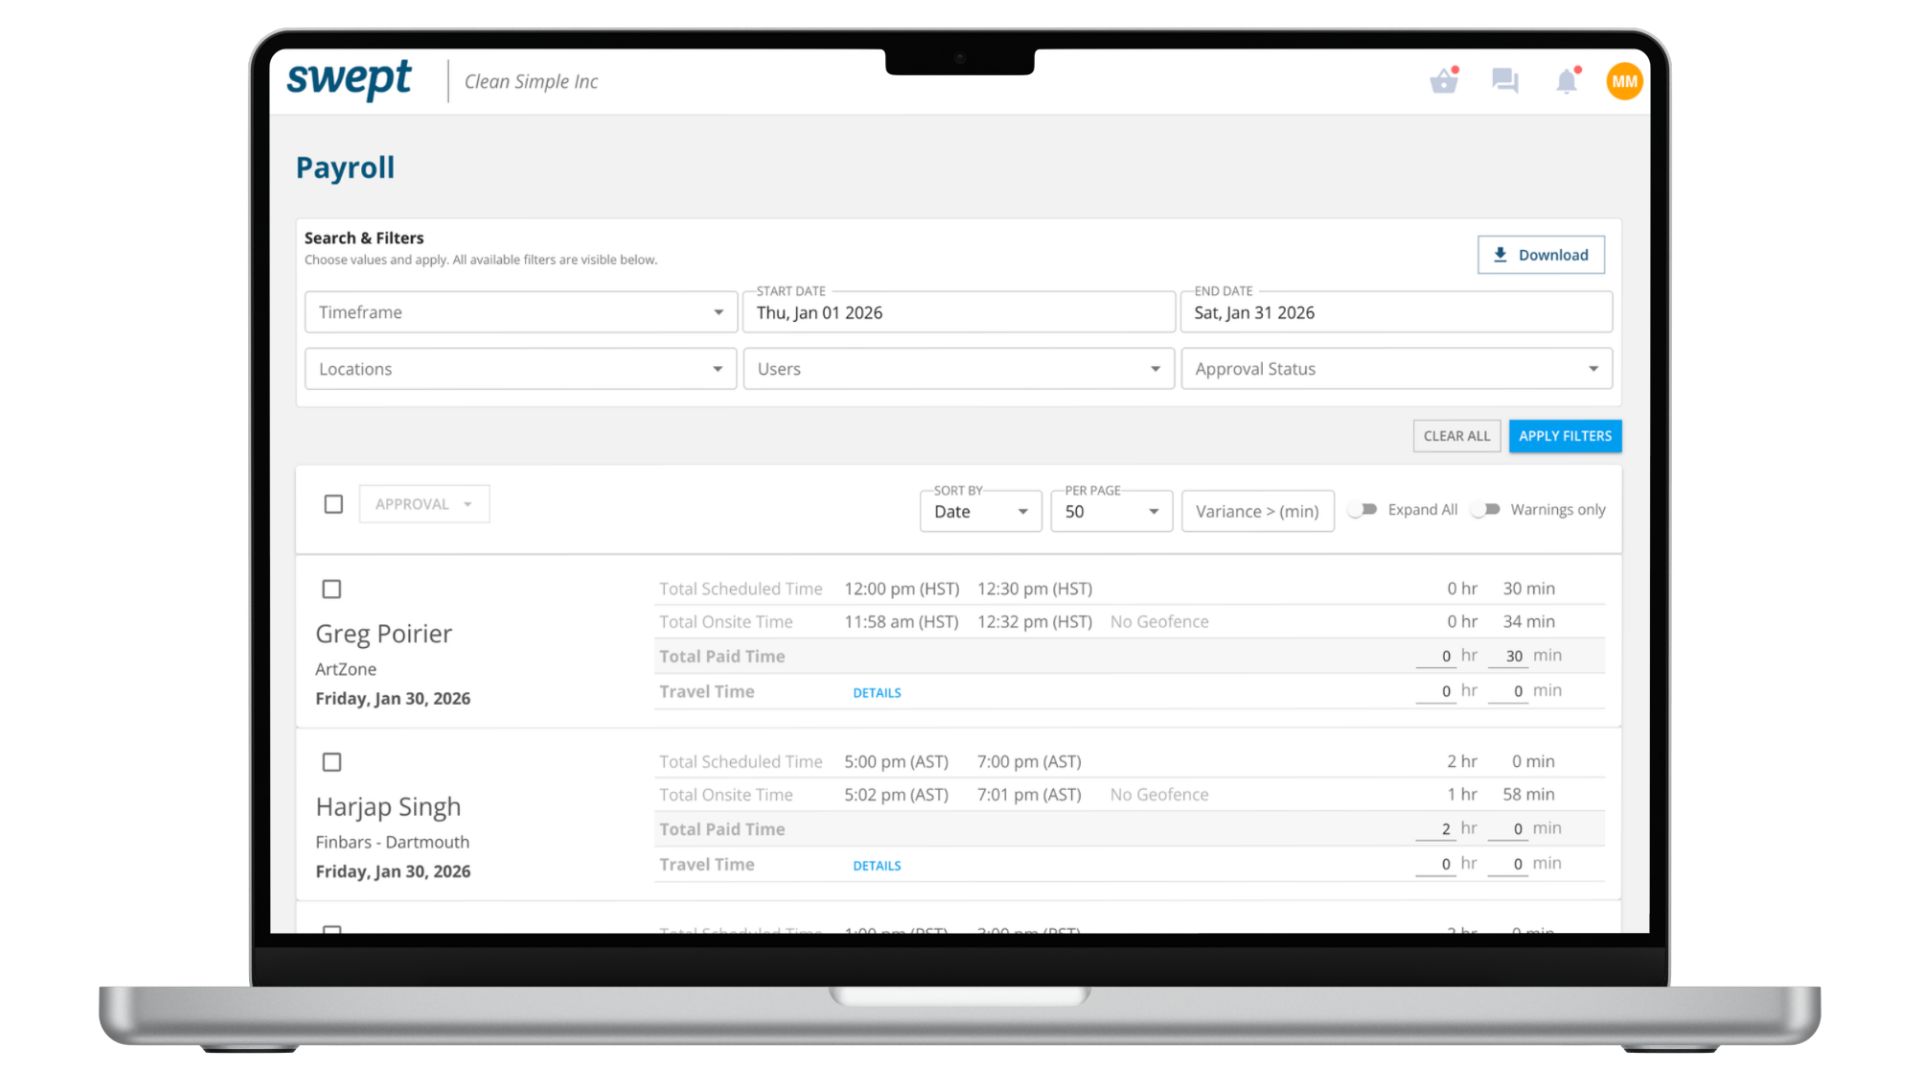The image size is (1920, 1080).
Task: Click the Variance > (min) field
Action: pos(1258,511)
